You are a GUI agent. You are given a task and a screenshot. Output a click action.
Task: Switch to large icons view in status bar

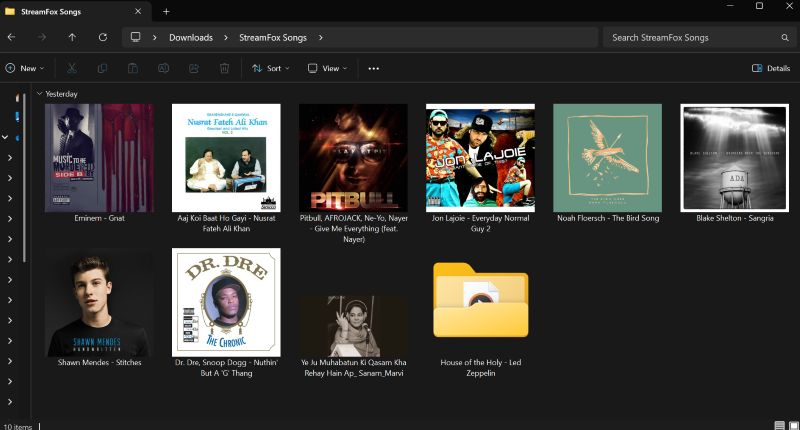792,425
